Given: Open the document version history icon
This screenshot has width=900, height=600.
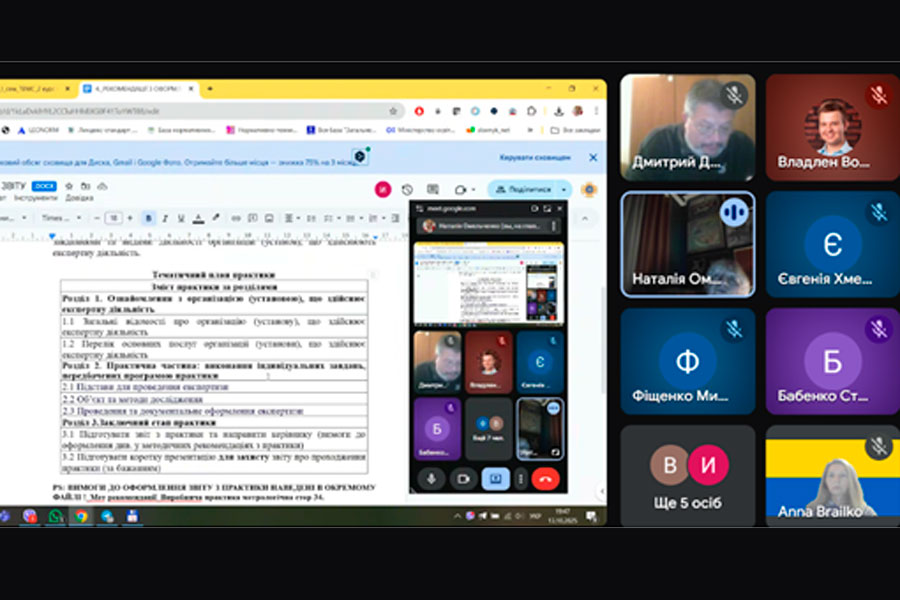Looking at the screenshot, I should [x=407, y=189].
